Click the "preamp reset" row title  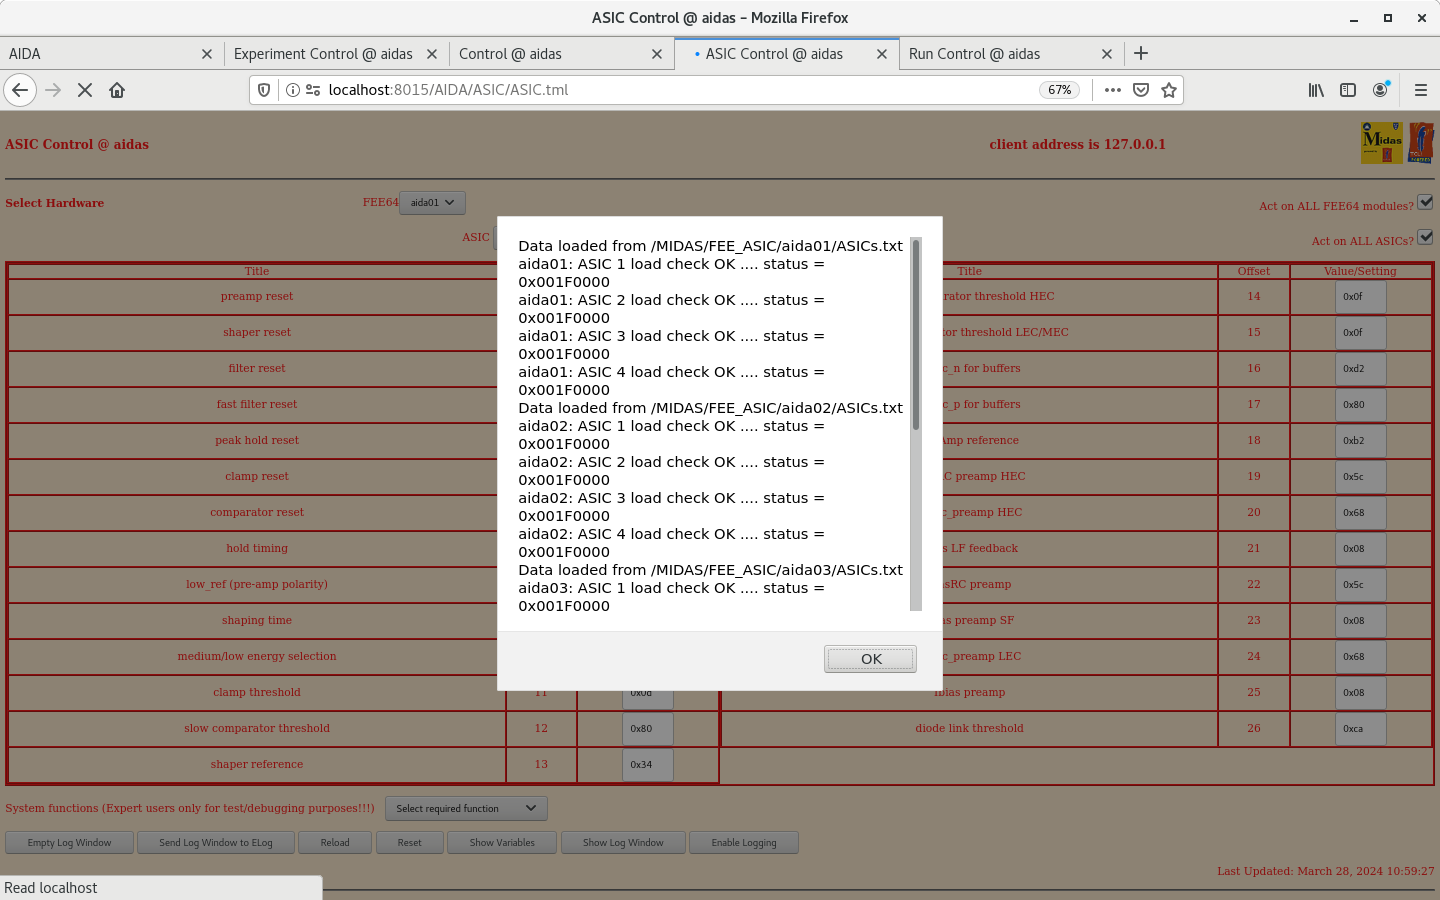click(x=257, y=296)
